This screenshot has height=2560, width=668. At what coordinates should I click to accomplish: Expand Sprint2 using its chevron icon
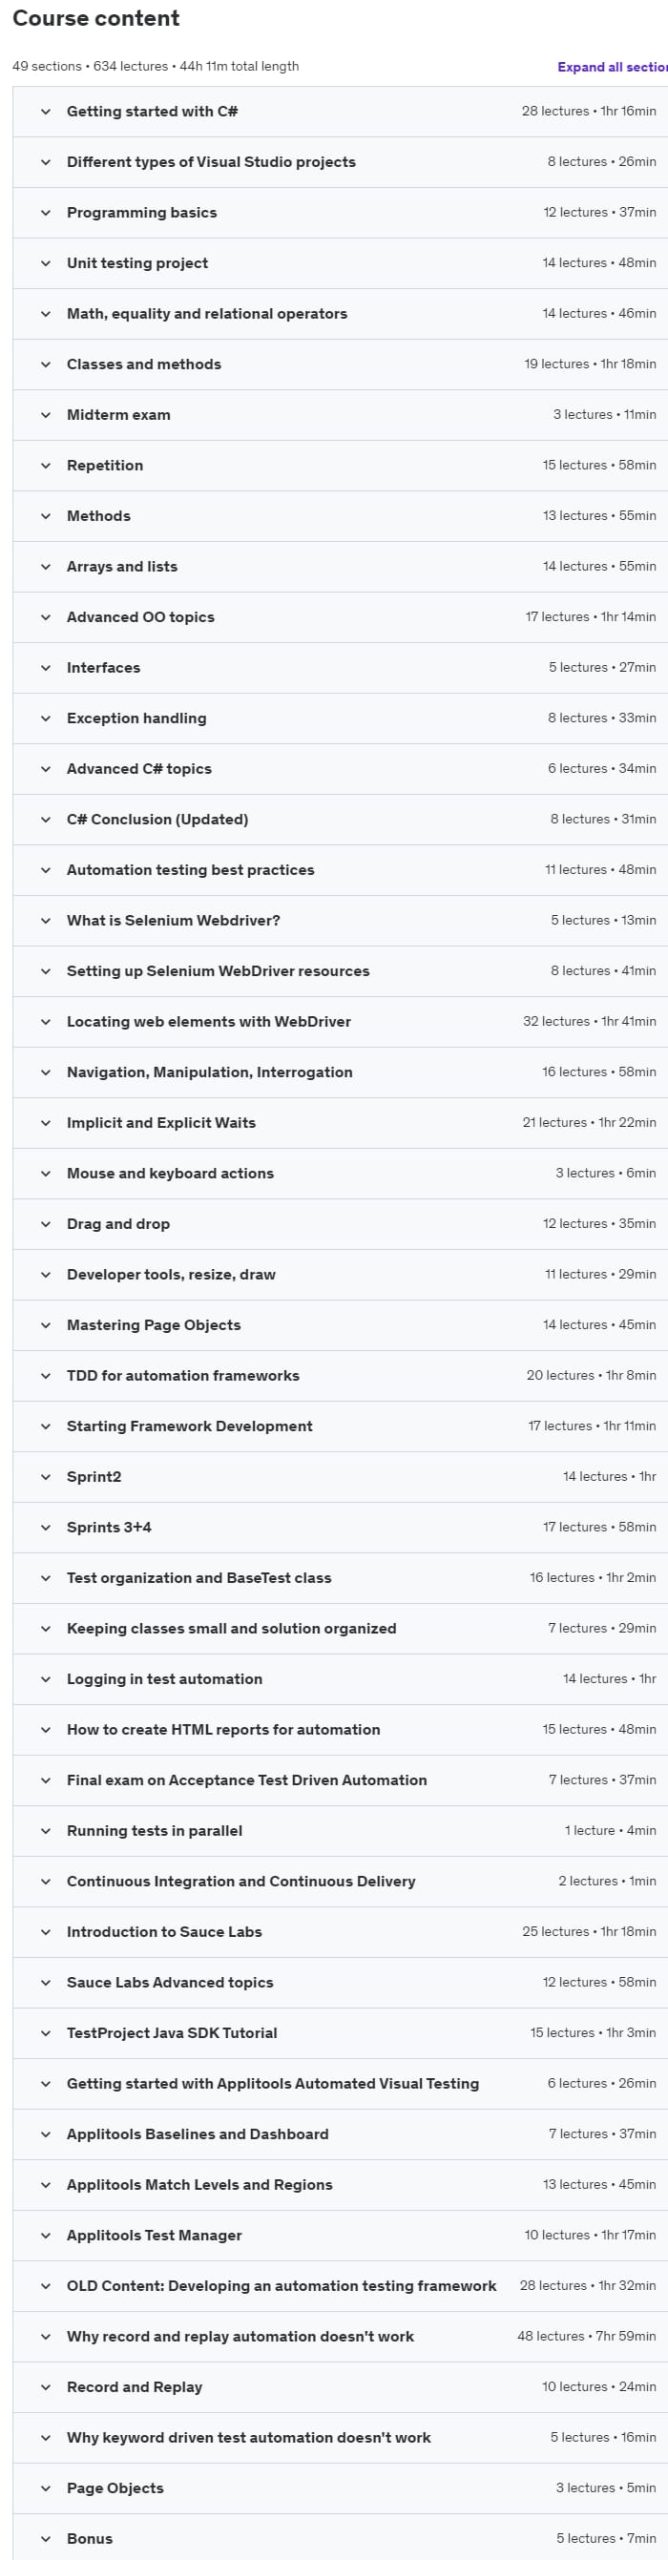click(45, 1477)
